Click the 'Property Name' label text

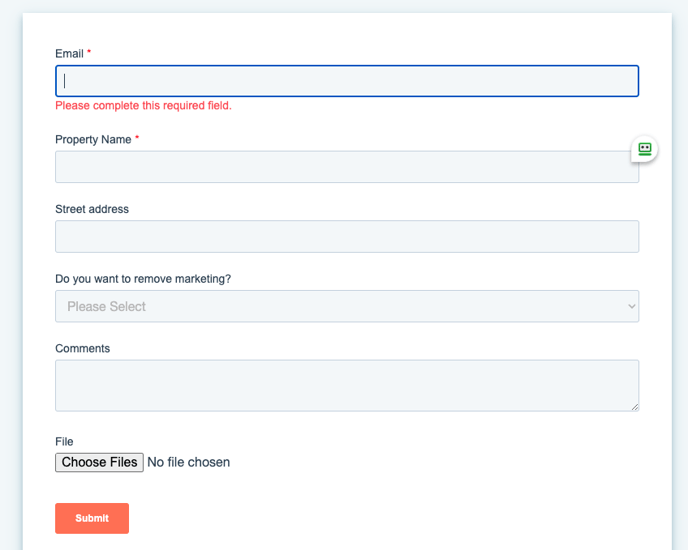pyautogui.click(x=93, y=140)
